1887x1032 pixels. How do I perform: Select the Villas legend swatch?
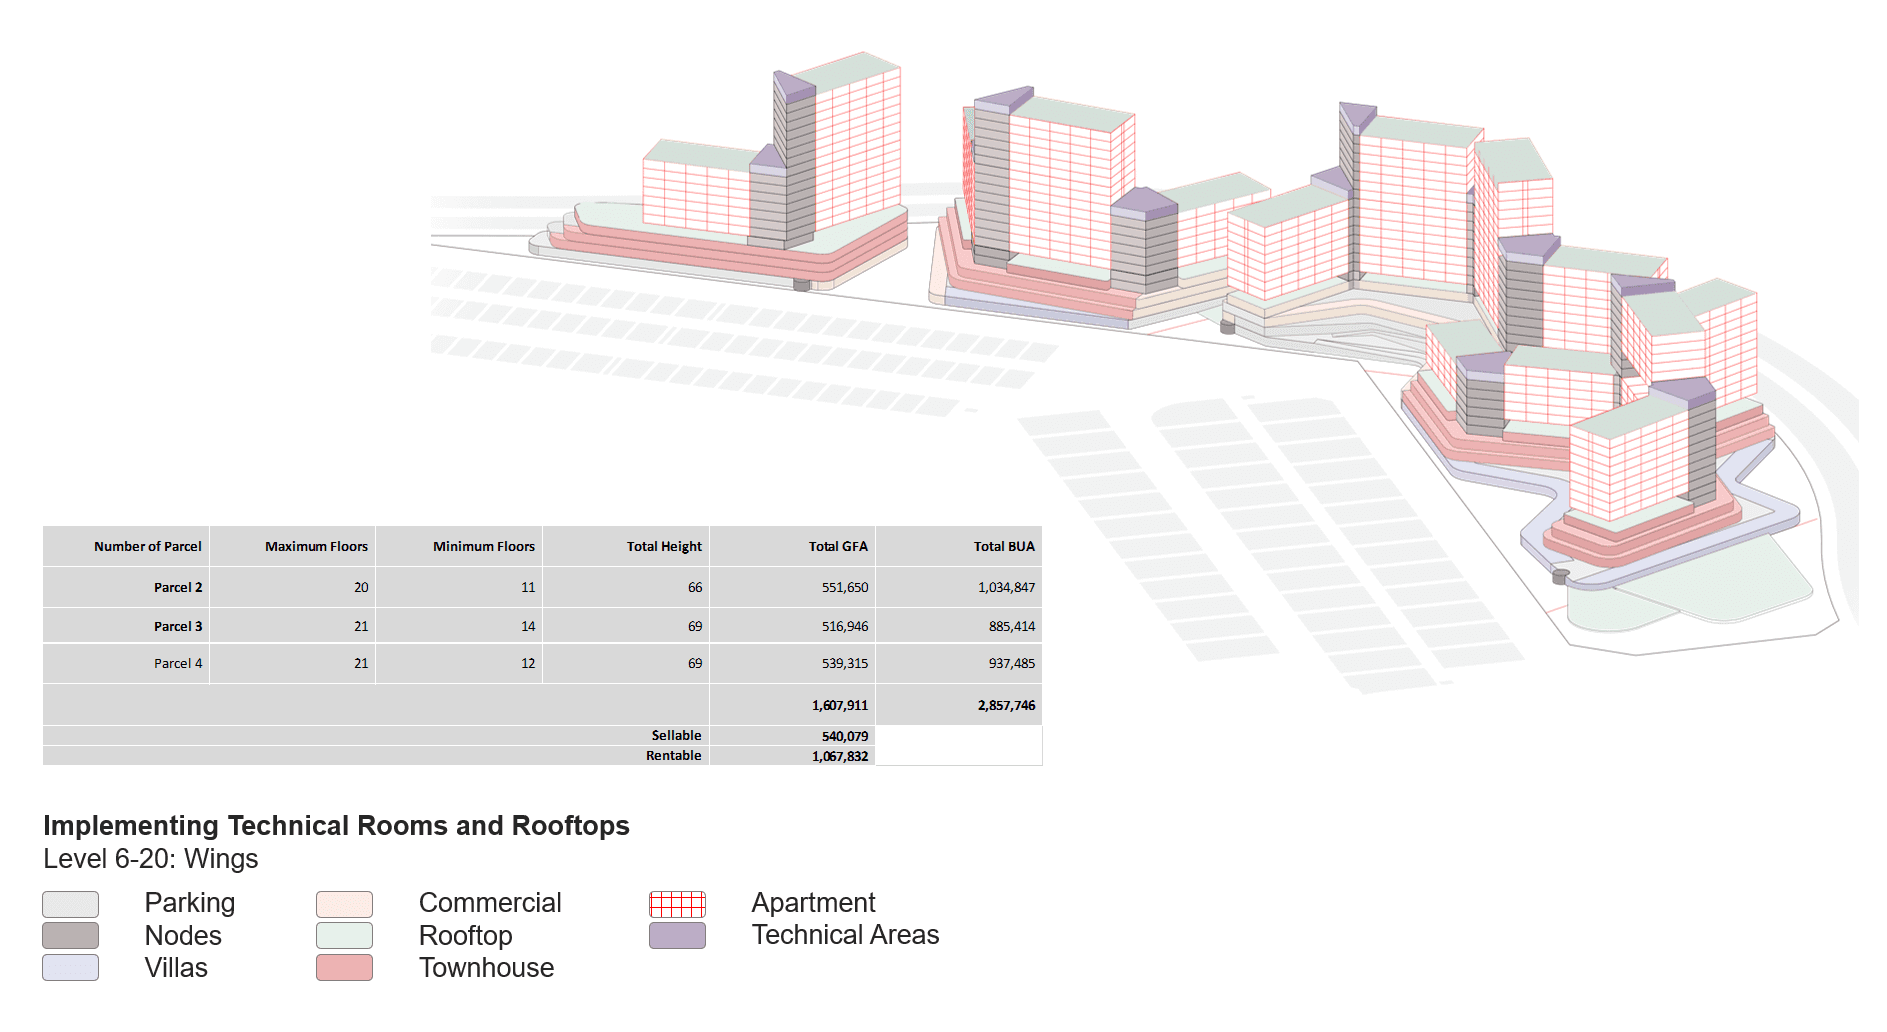pos(70,968)
